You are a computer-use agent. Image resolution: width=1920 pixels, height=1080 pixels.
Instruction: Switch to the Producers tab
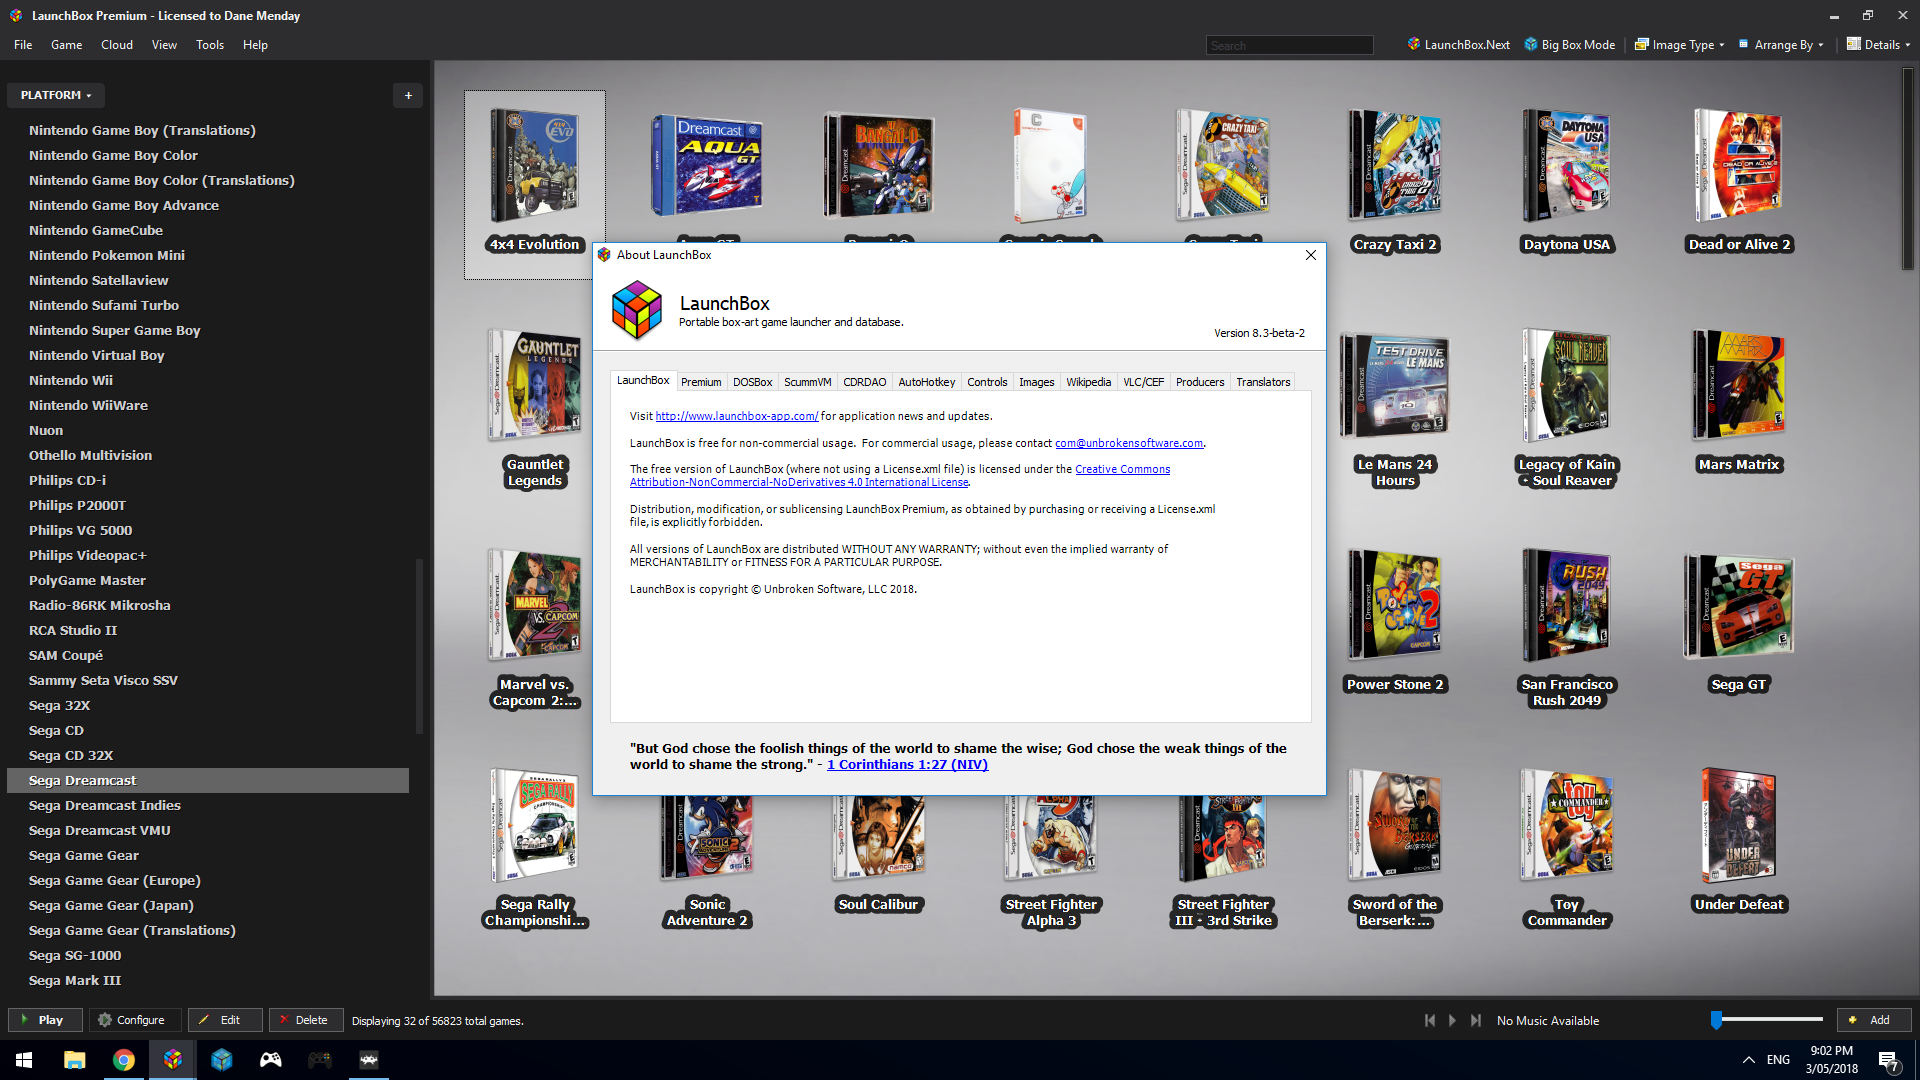coord(1200,382)
